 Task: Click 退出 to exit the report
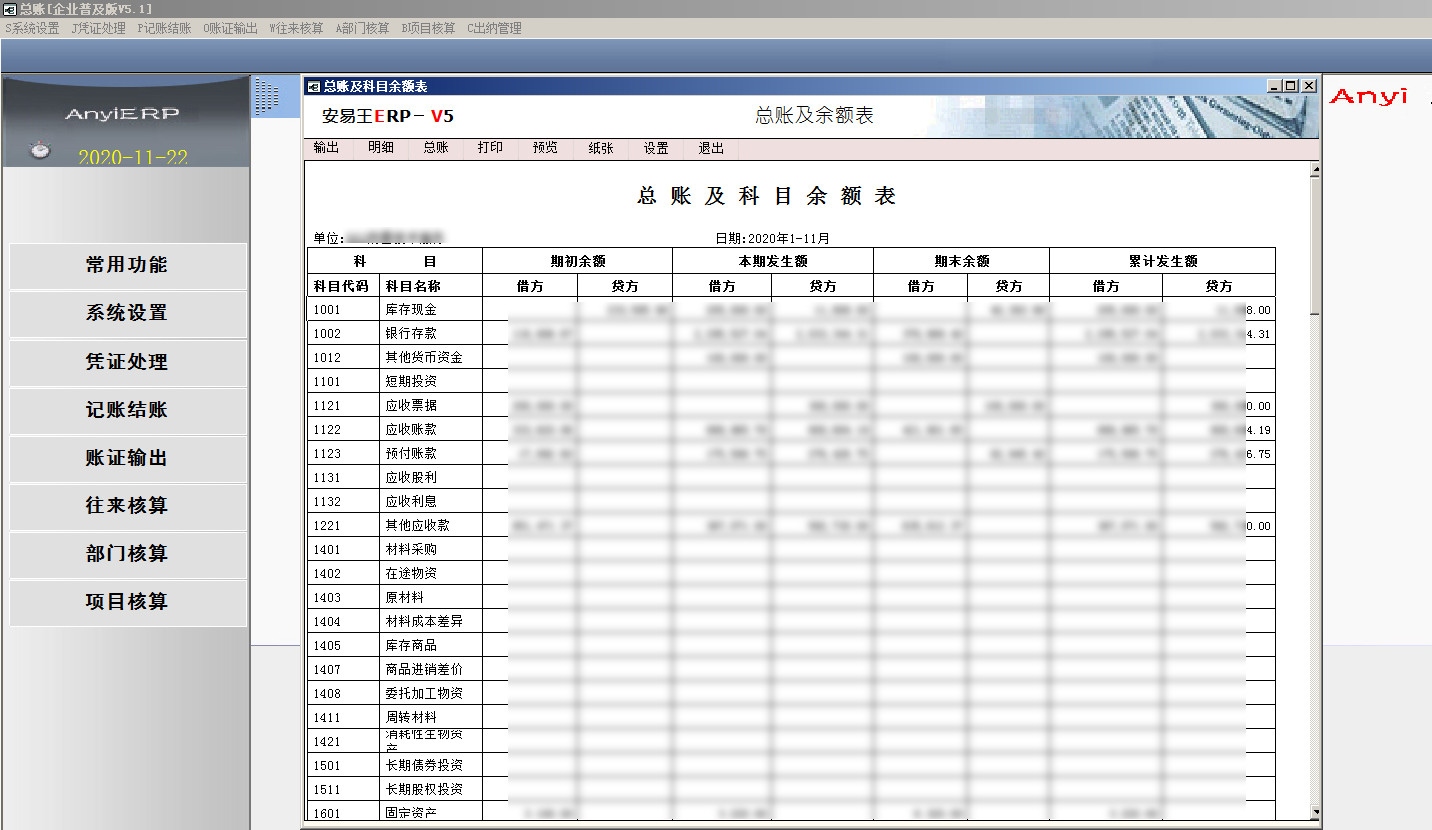(x=711, y=148)
